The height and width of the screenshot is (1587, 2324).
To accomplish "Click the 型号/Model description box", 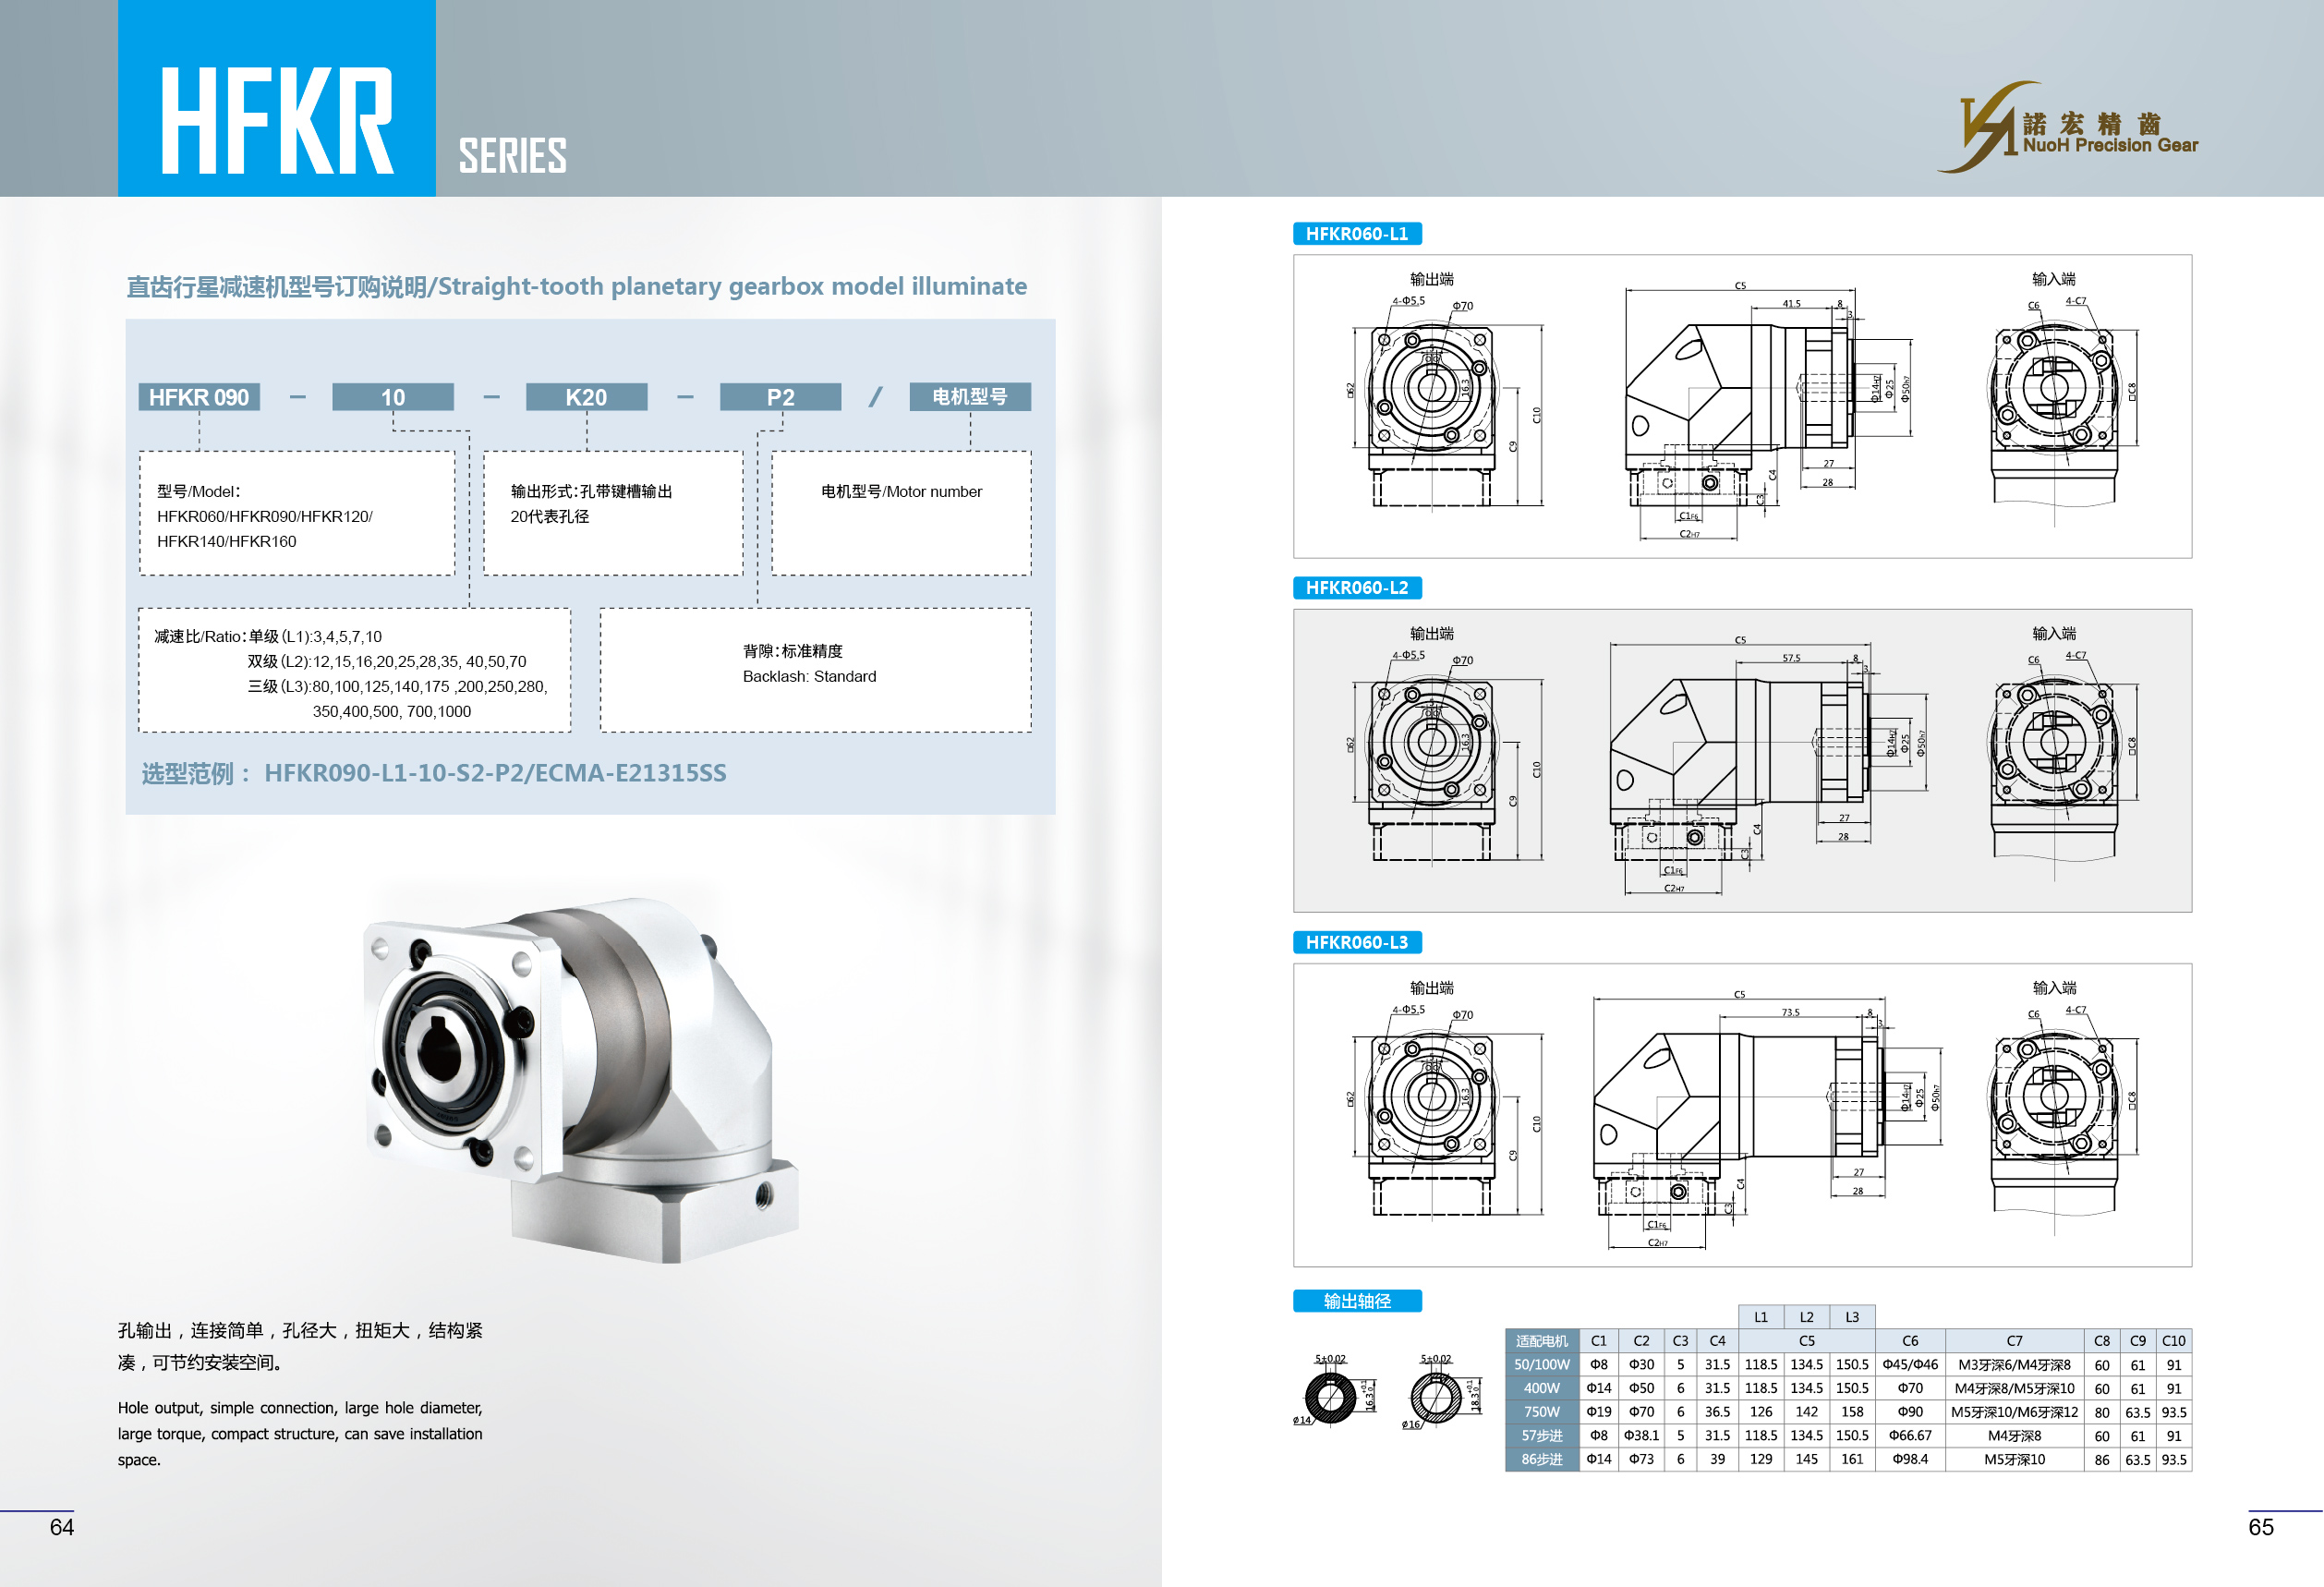I will [297, 513].
